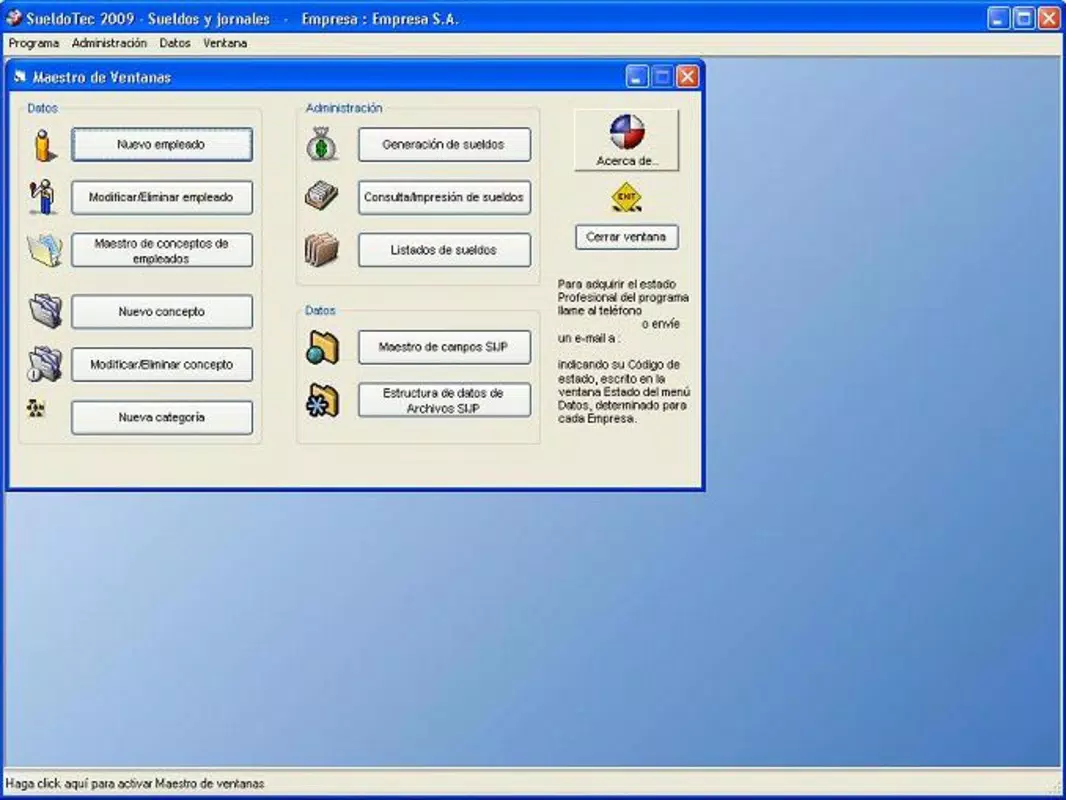The image size is (1066, 800).
Task: Open the Programa menu
Action: [x=34, y=43]
